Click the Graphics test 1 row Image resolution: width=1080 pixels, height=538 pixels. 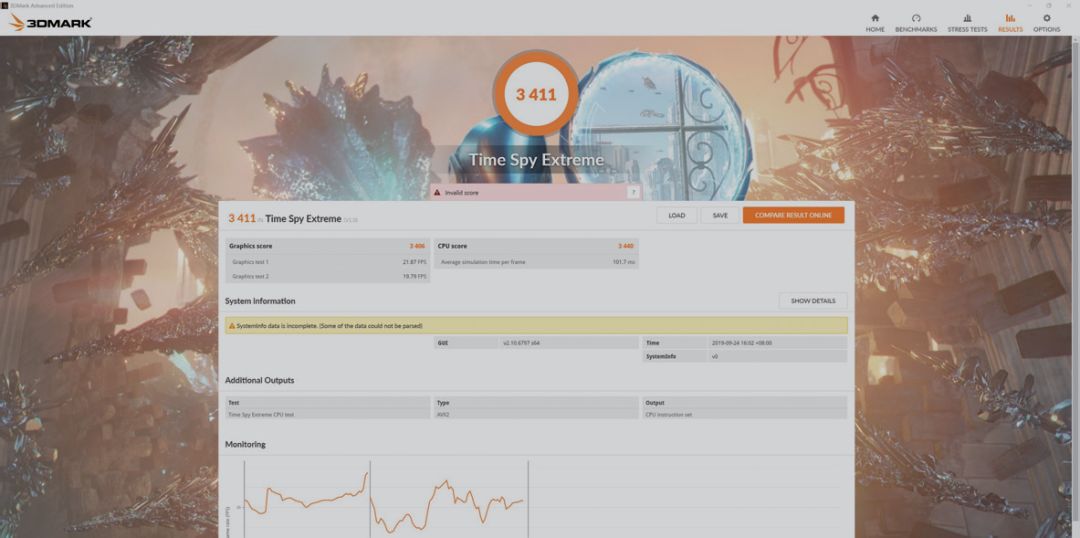click(x=327, y=262)
